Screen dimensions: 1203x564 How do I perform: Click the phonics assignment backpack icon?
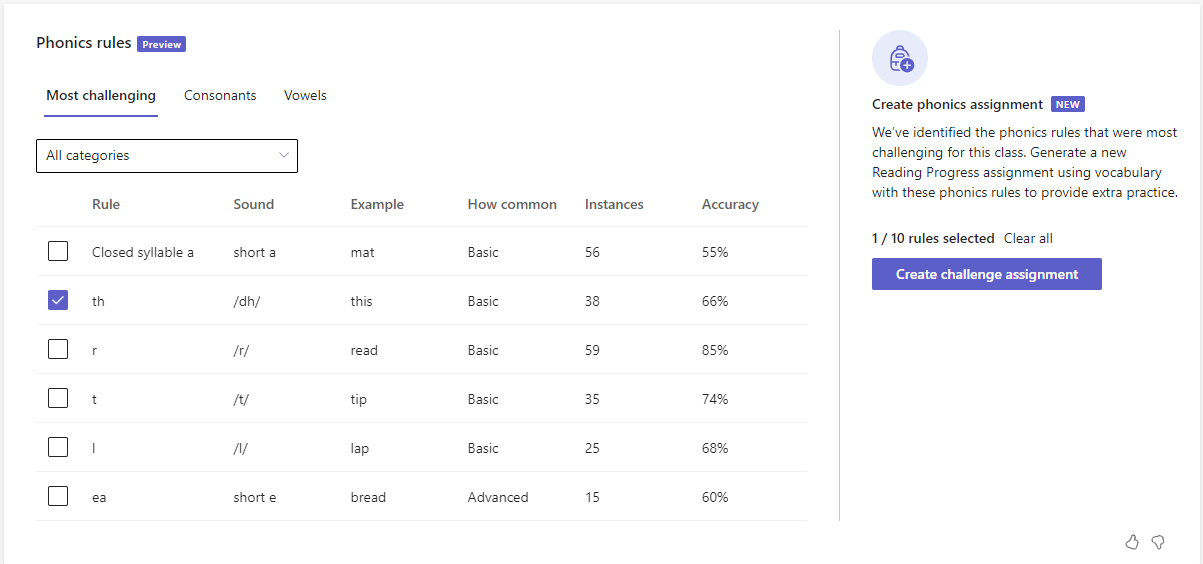click(899, 58)
